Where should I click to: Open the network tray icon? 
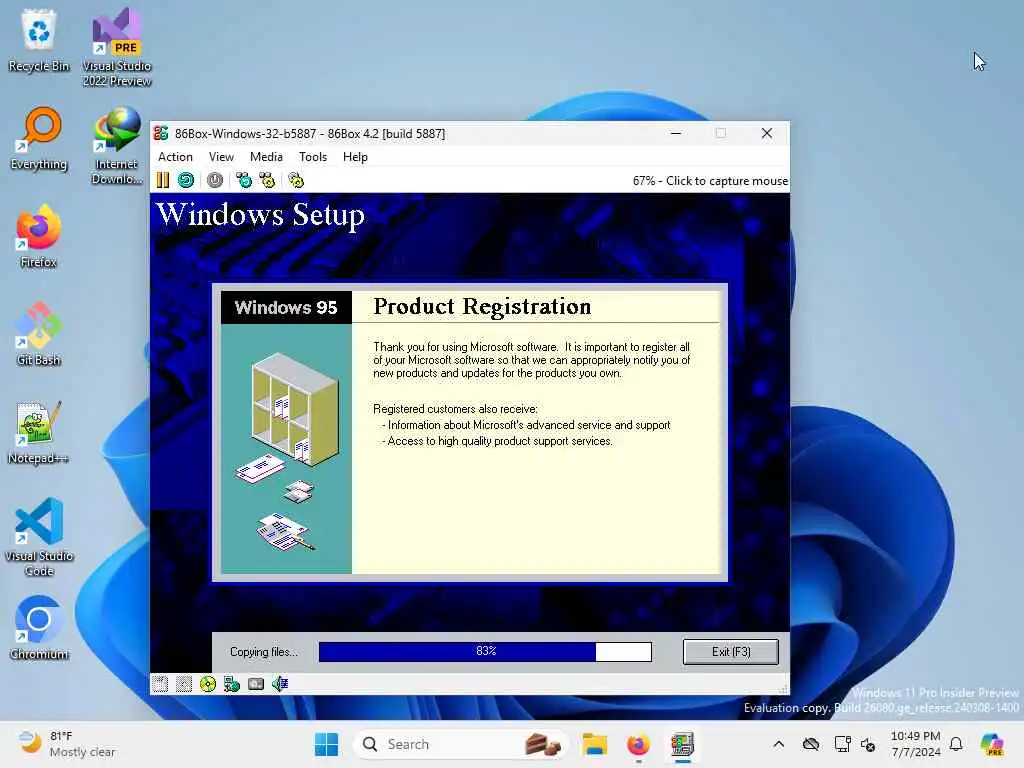(842, 744)
